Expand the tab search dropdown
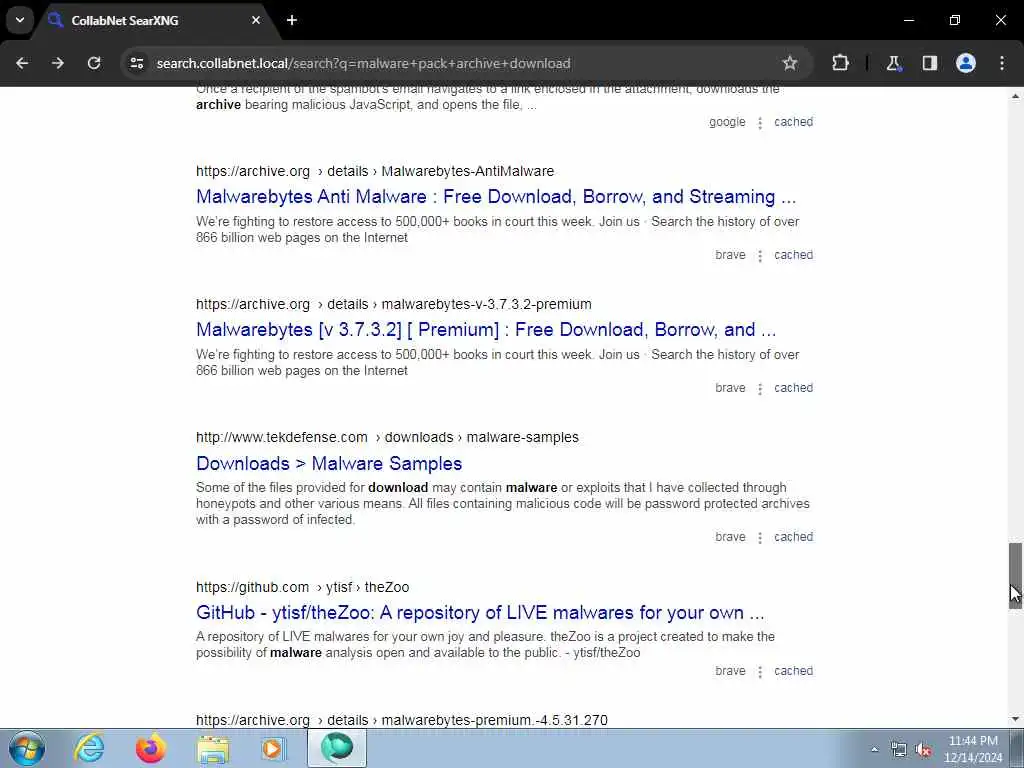Image resolution: width=1024 pixels, height=768 pixels. 20,20
